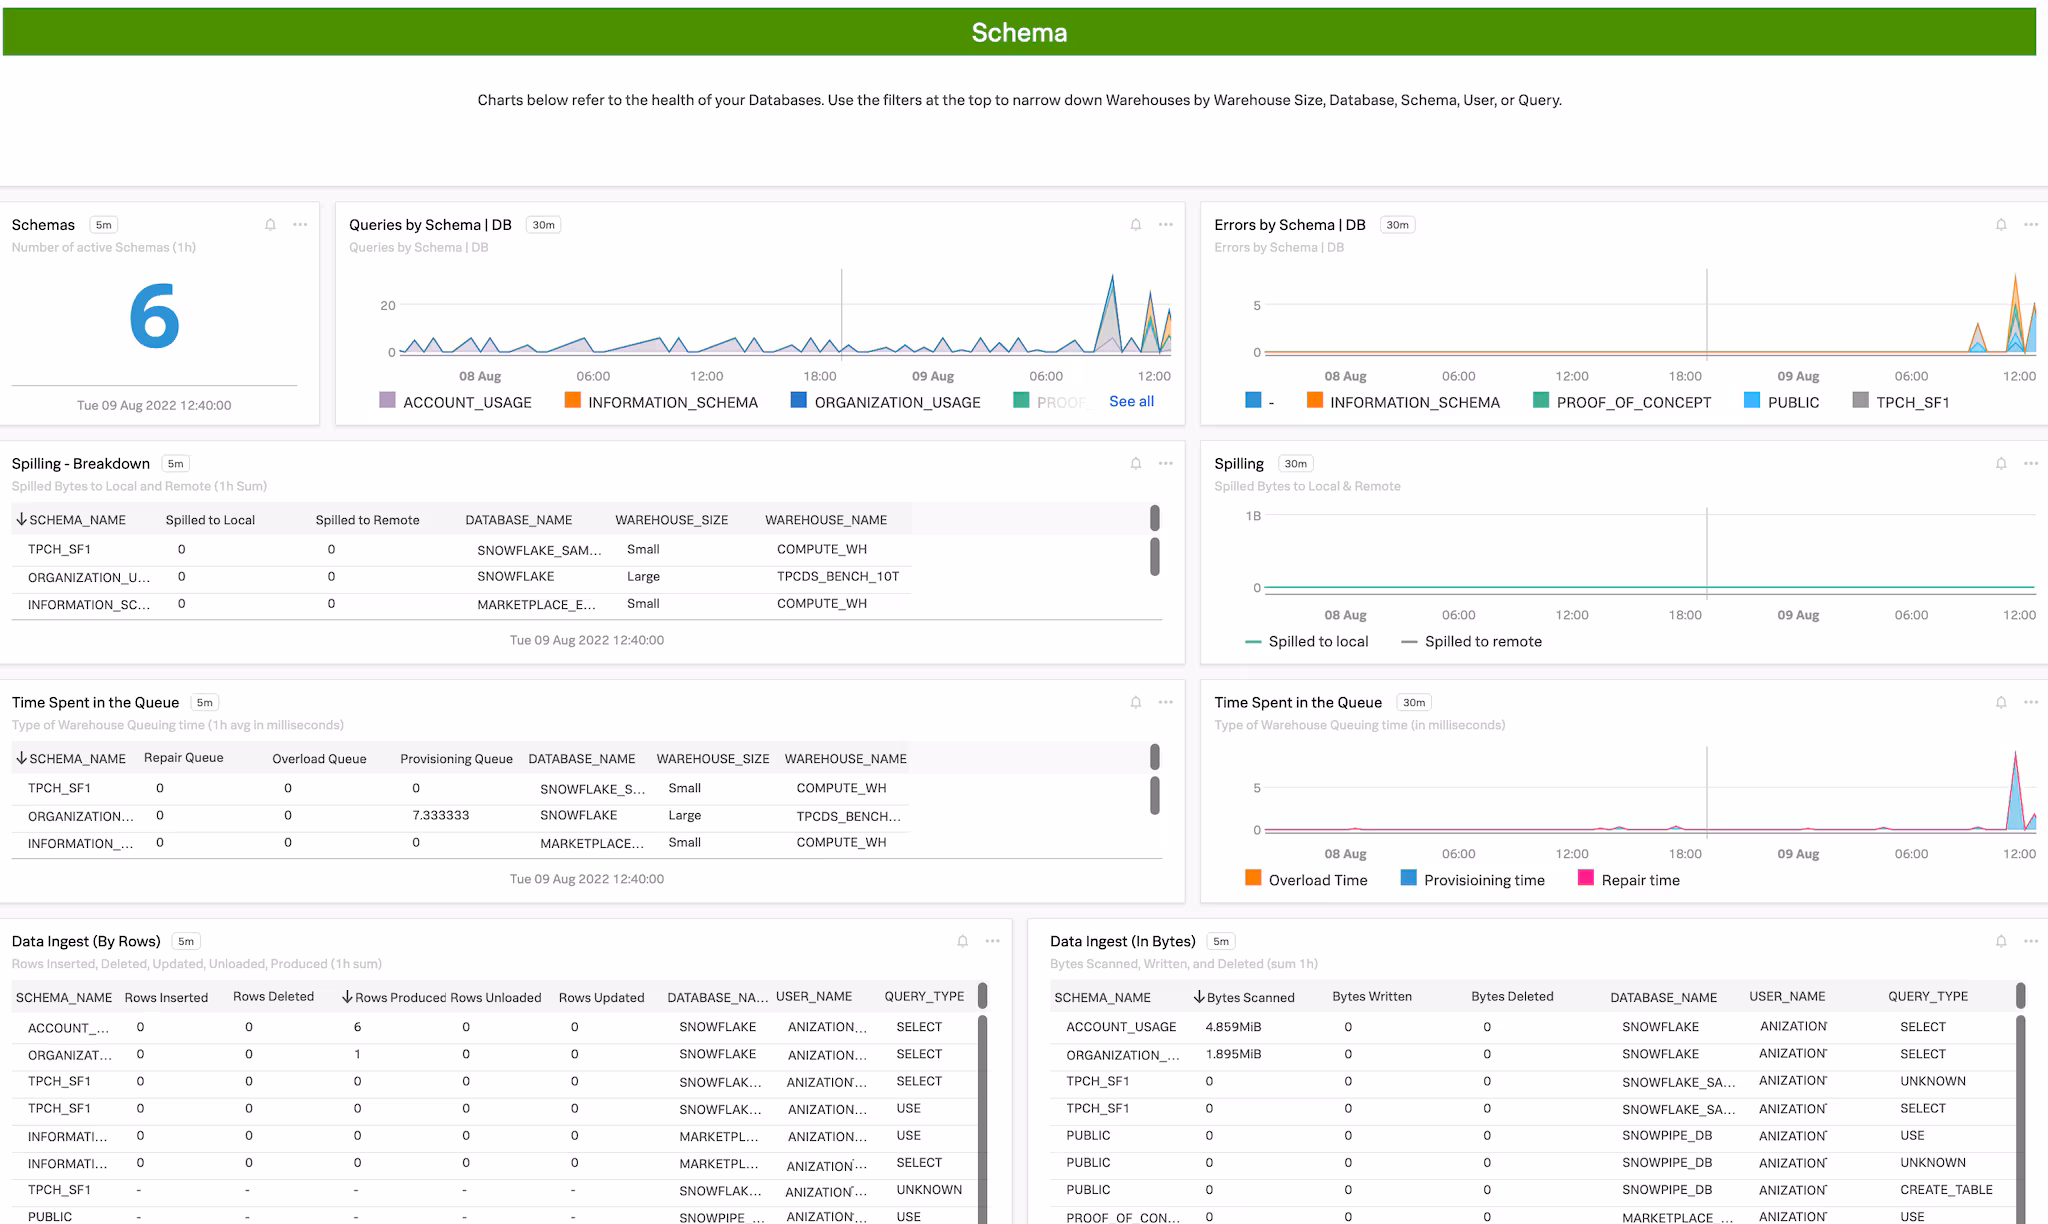Click the 30m badge on Errors by Schema
This screenshot has width=2048, height=1224.
click(x=1397, y=225)
